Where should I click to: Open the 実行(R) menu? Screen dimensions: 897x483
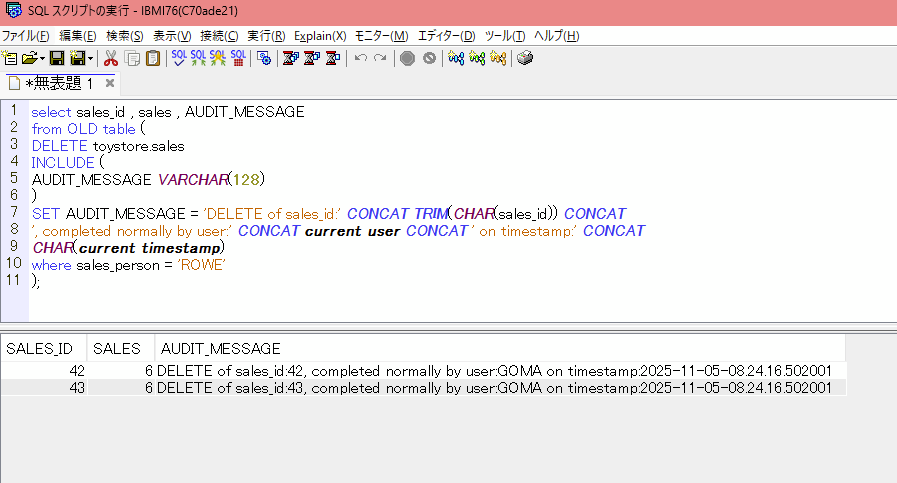[x=266, y=36]
